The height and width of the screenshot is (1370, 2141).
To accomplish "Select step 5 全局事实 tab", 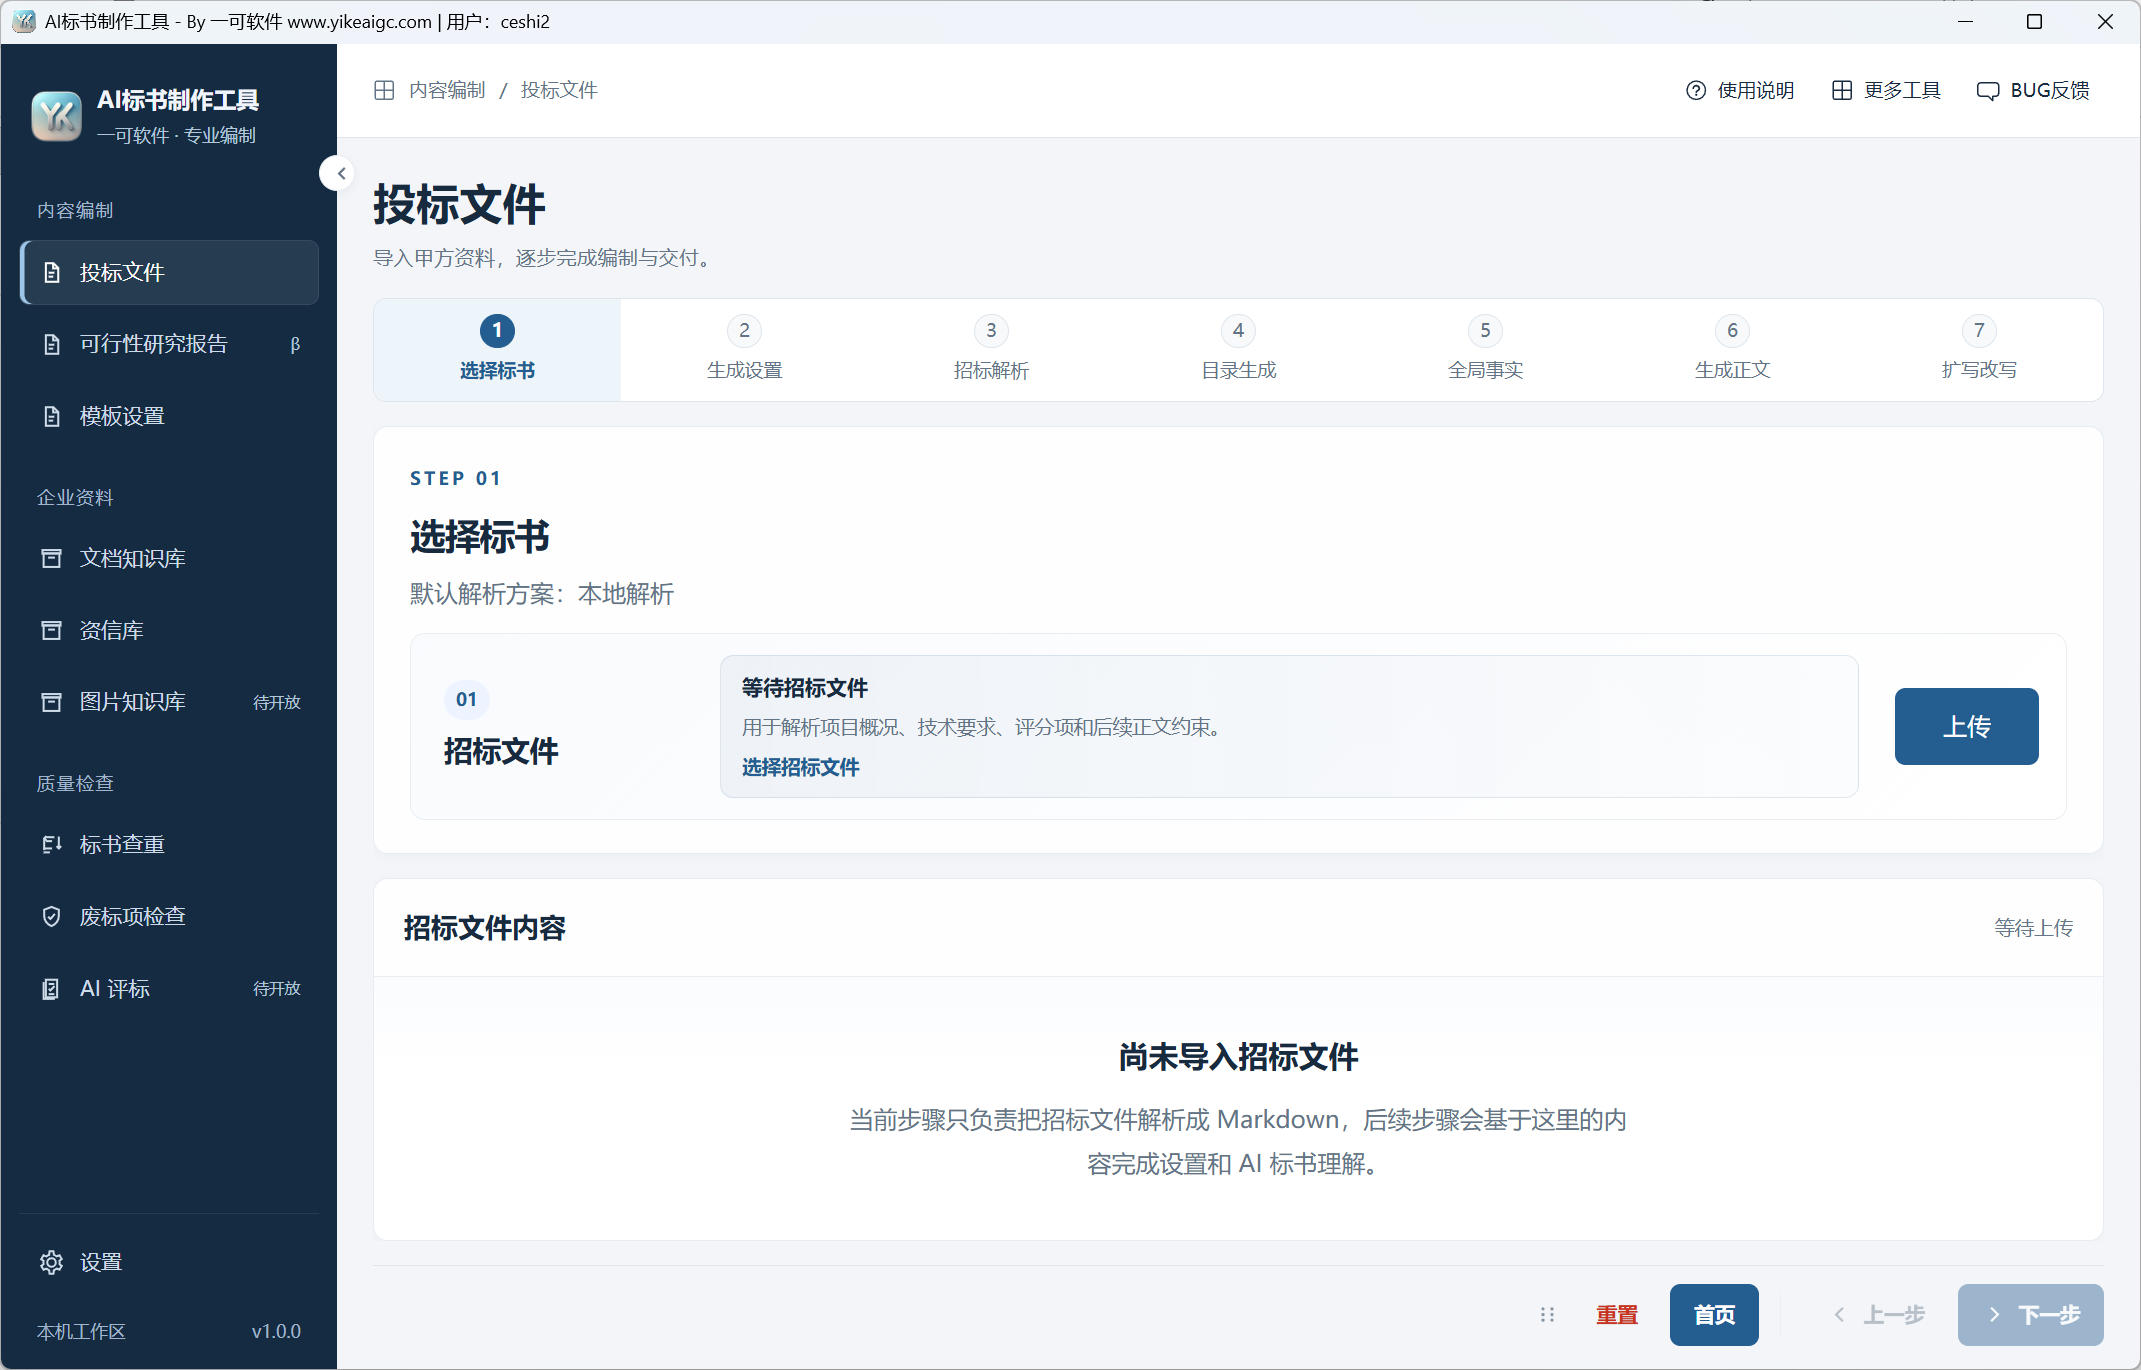I will click(1485, 350).
